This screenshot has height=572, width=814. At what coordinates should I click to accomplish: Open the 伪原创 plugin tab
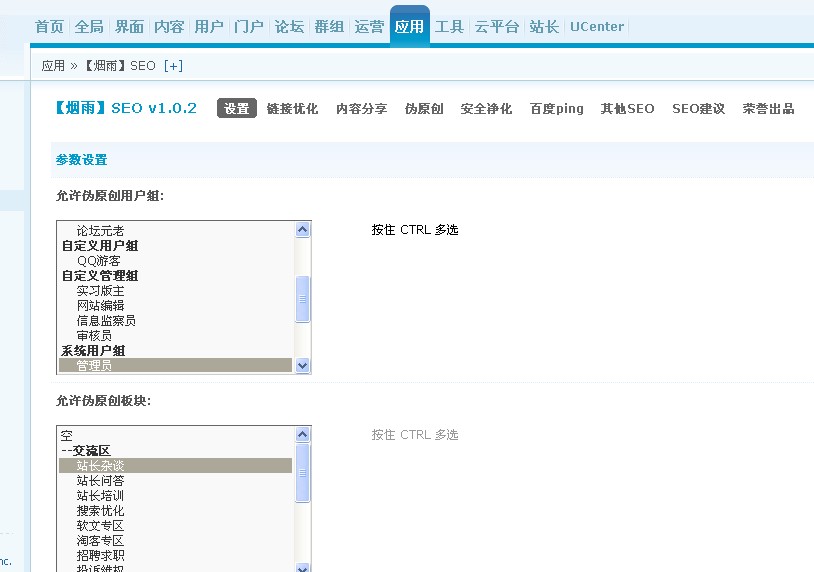click(x=424, y=109)
